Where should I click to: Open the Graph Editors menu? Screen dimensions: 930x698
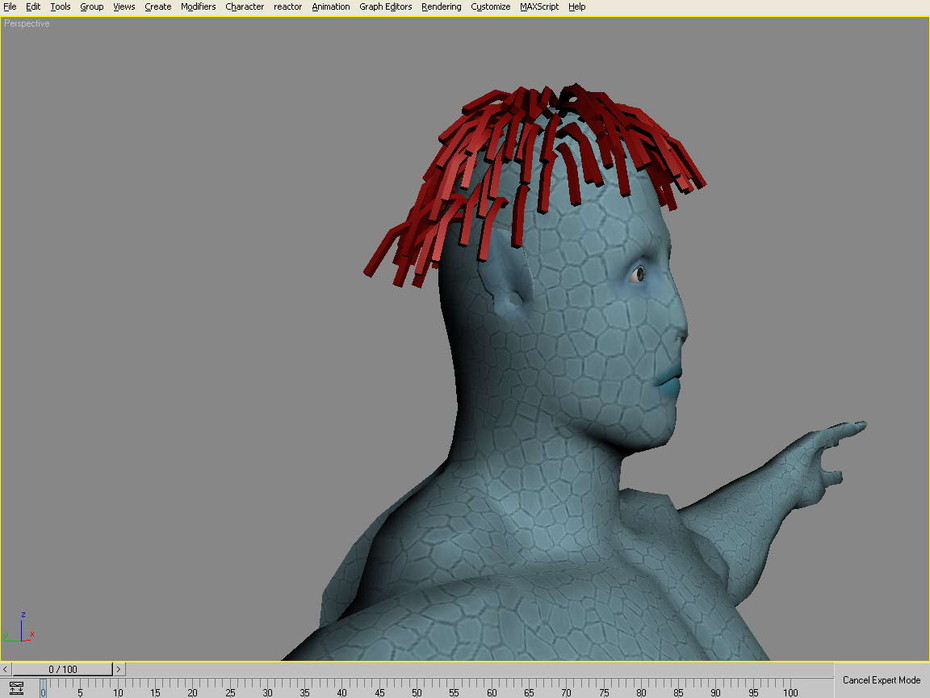point(386,7)
